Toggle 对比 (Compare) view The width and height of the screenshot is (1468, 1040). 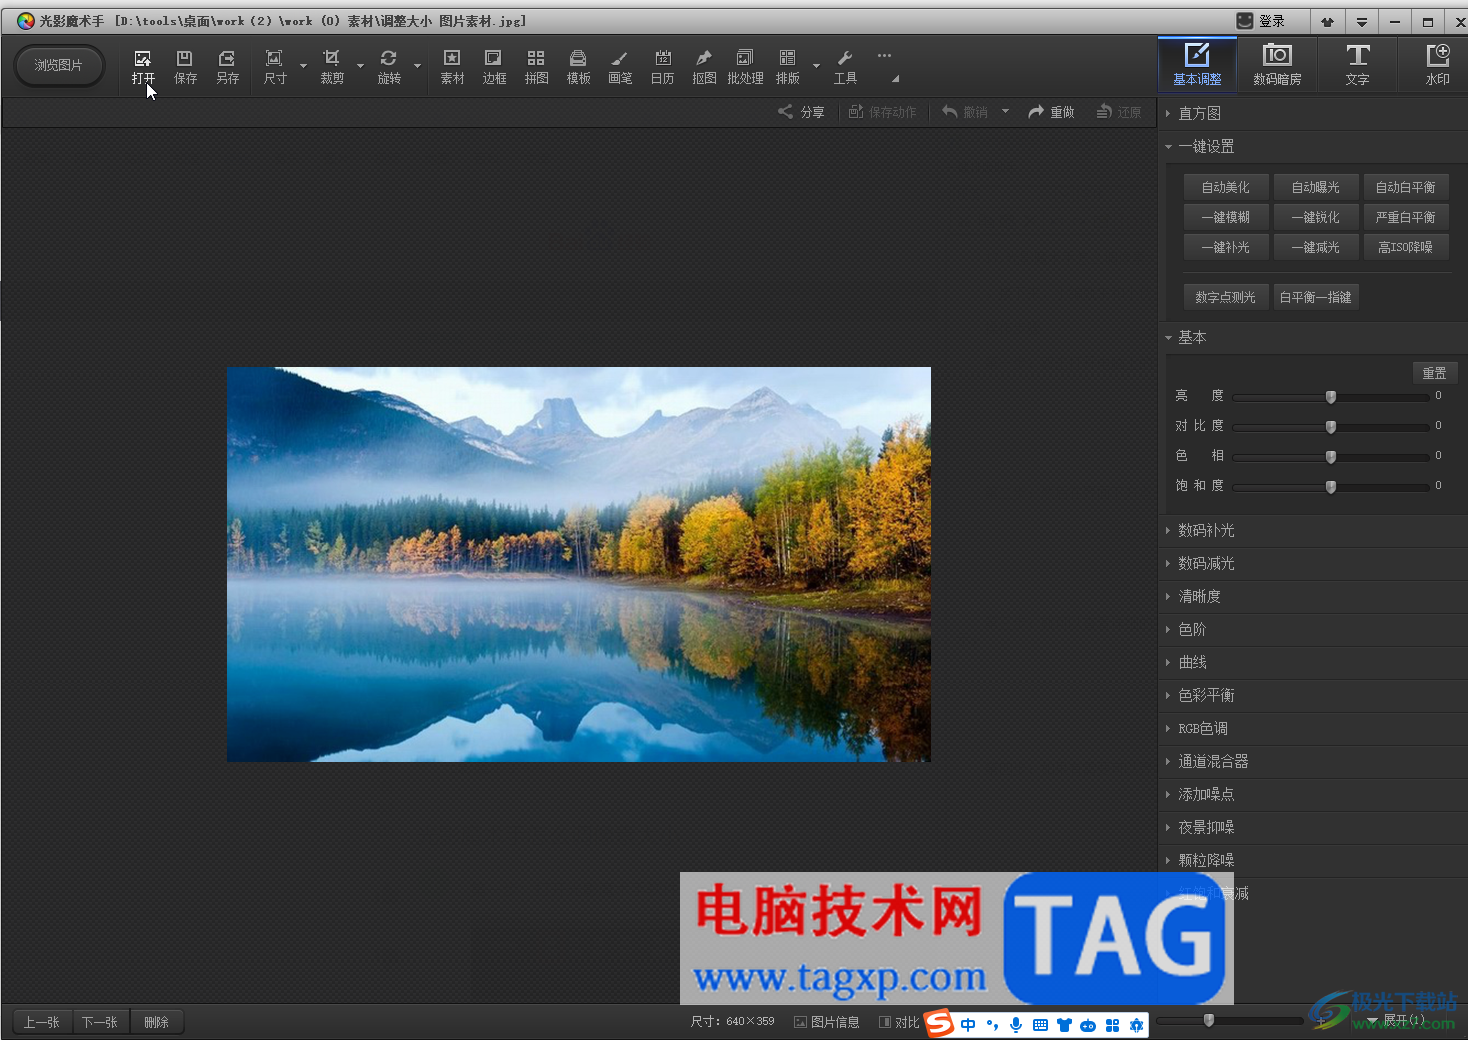coord(899,1022)
